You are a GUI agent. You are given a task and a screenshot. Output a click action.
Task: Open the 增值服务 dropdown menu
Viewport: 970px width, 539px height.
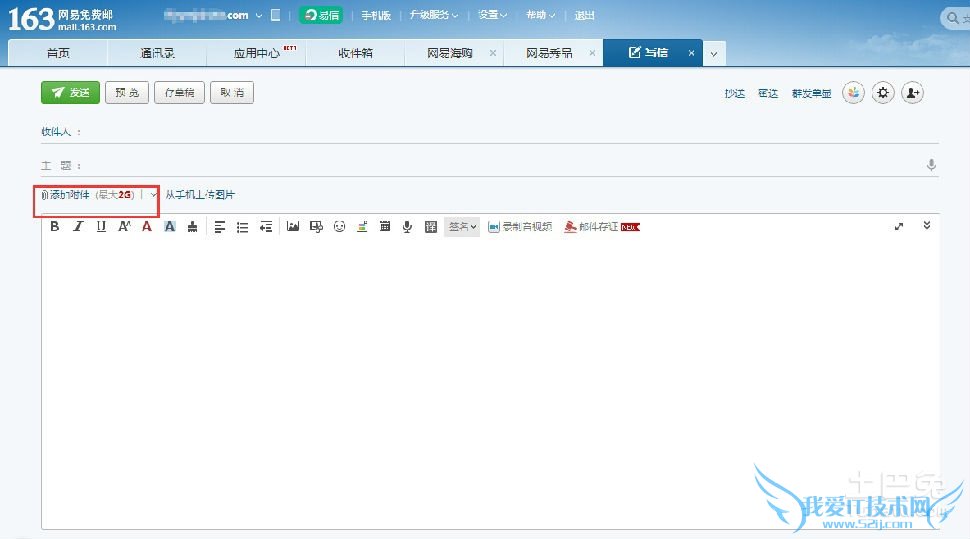[434, 15]
